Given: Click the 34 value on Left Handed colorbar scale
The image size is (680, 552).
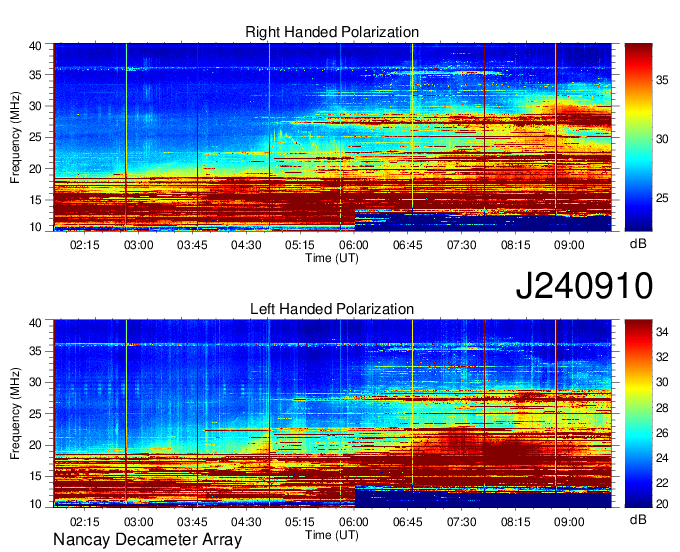Looking at the screenshot, I should [662, 333].
